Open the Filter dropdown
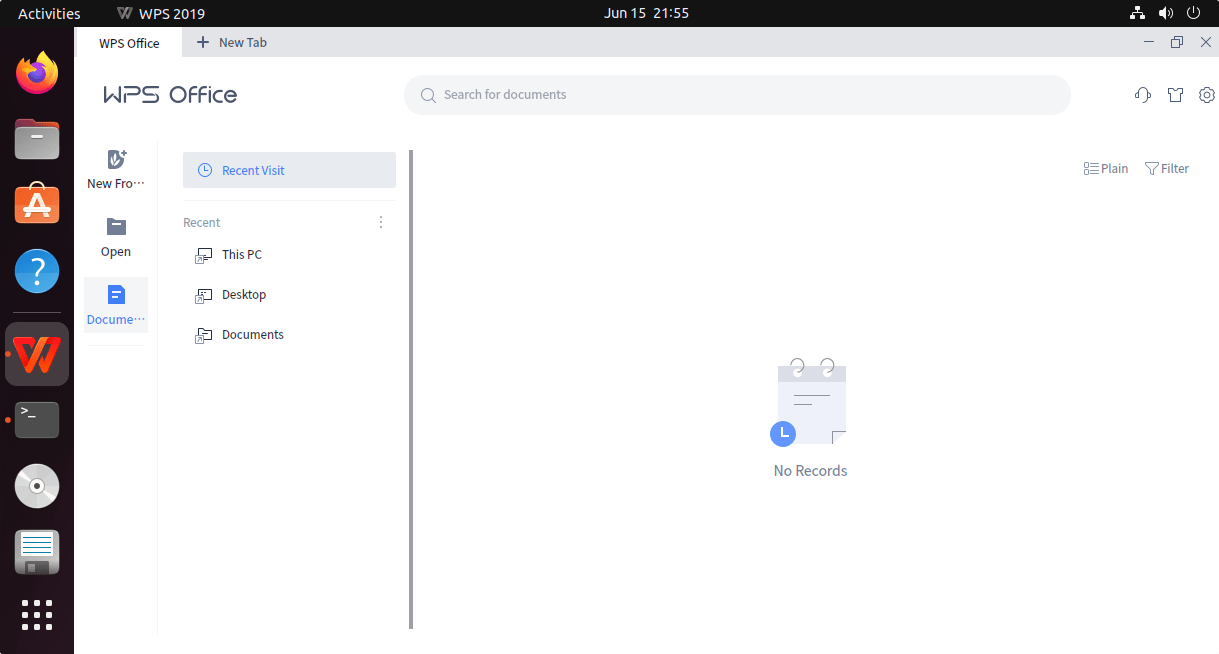The image size is (1219, 654). click(1166, 169)
